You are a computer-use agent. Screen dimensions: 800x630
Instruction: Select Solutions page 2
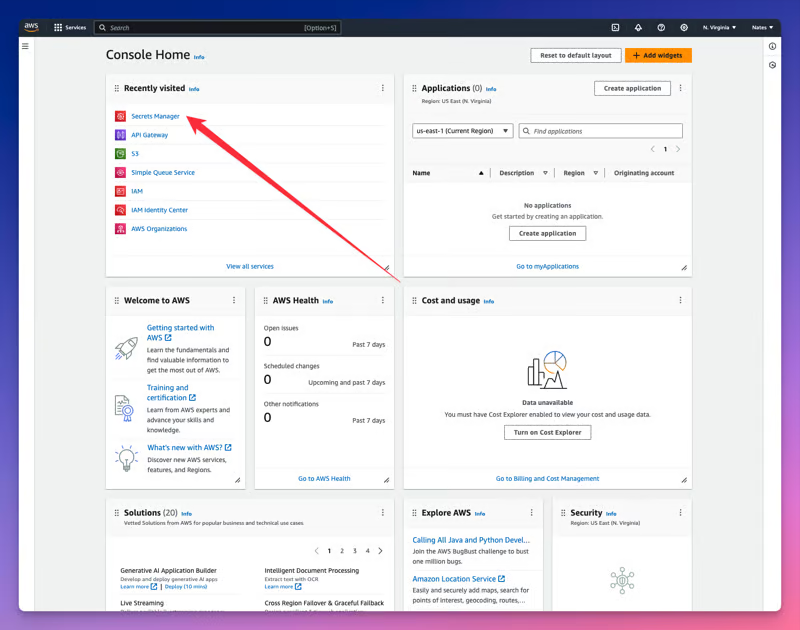pyautogui.click(x=342, y=551)
